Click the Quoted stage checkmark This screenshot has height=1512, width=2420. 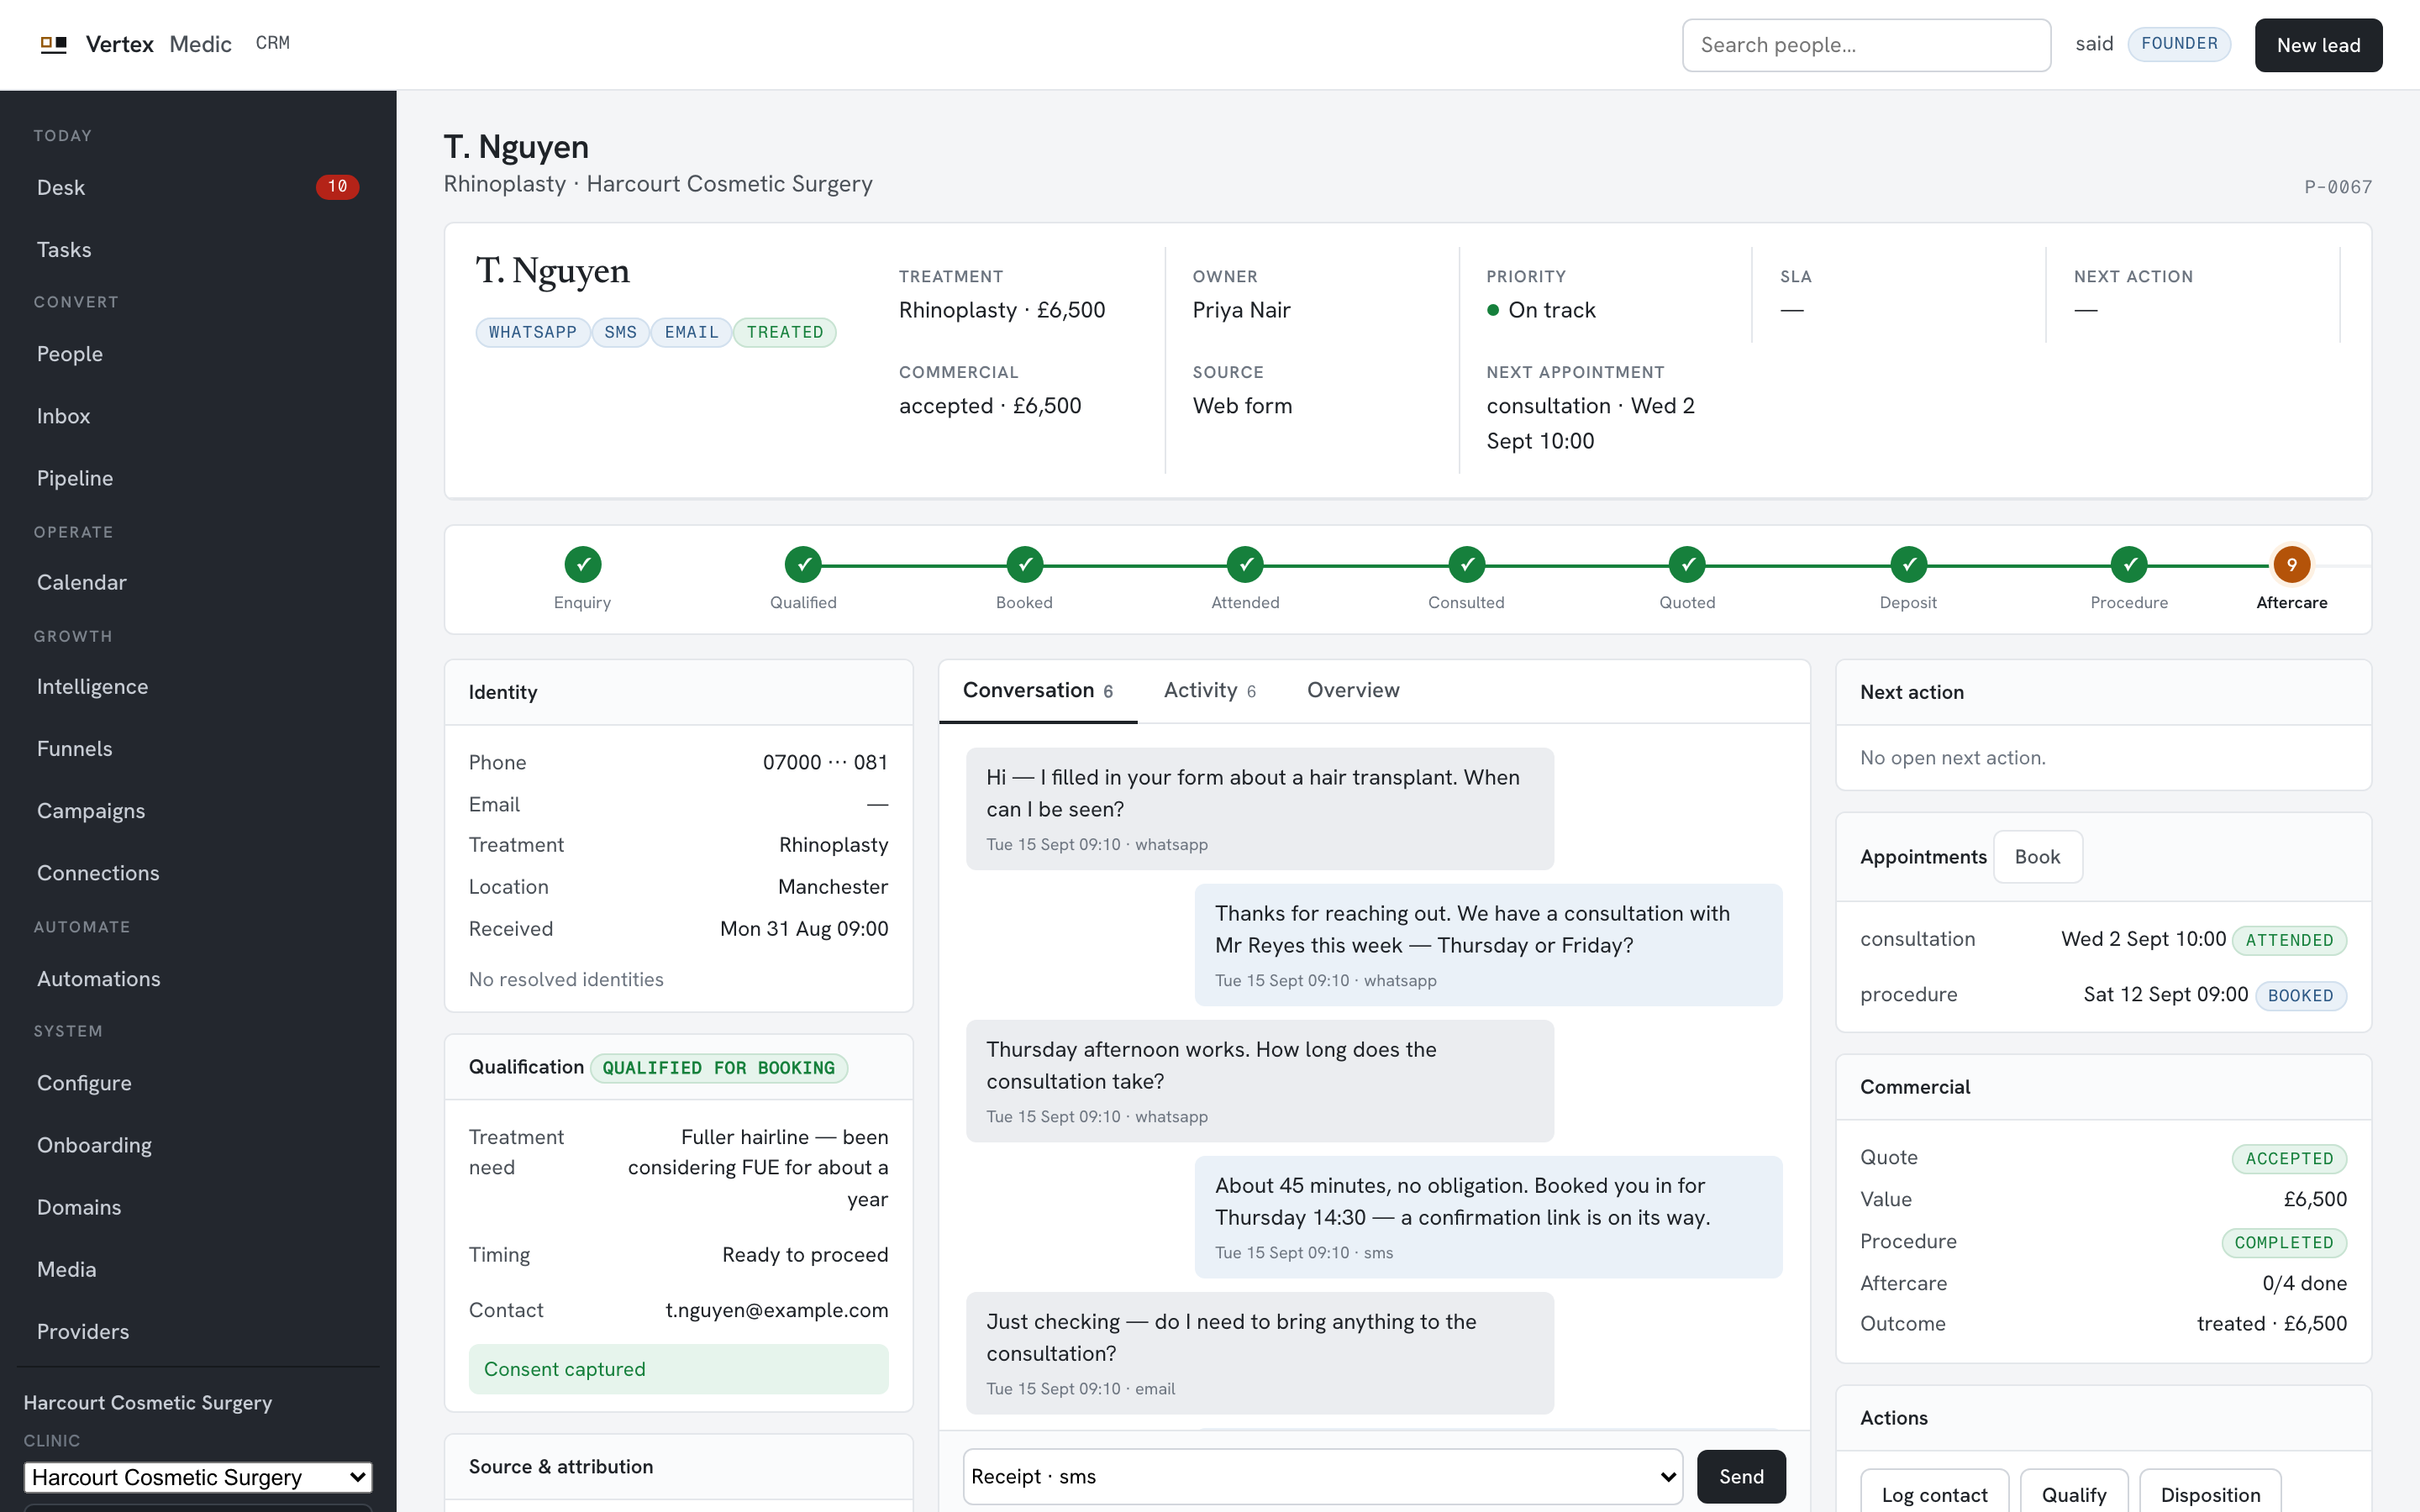pyautogui.click(x=1687, y=564)
